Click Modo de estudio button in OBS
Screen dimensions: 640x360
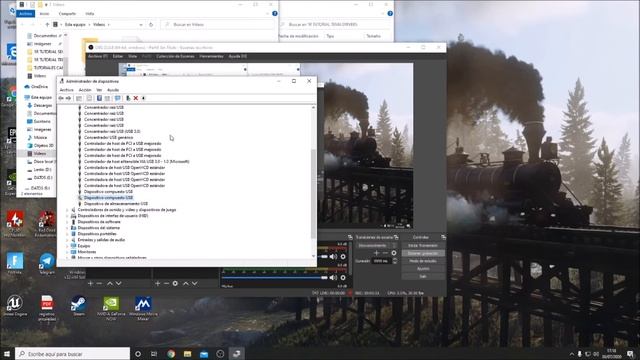(x=423, y=261)
